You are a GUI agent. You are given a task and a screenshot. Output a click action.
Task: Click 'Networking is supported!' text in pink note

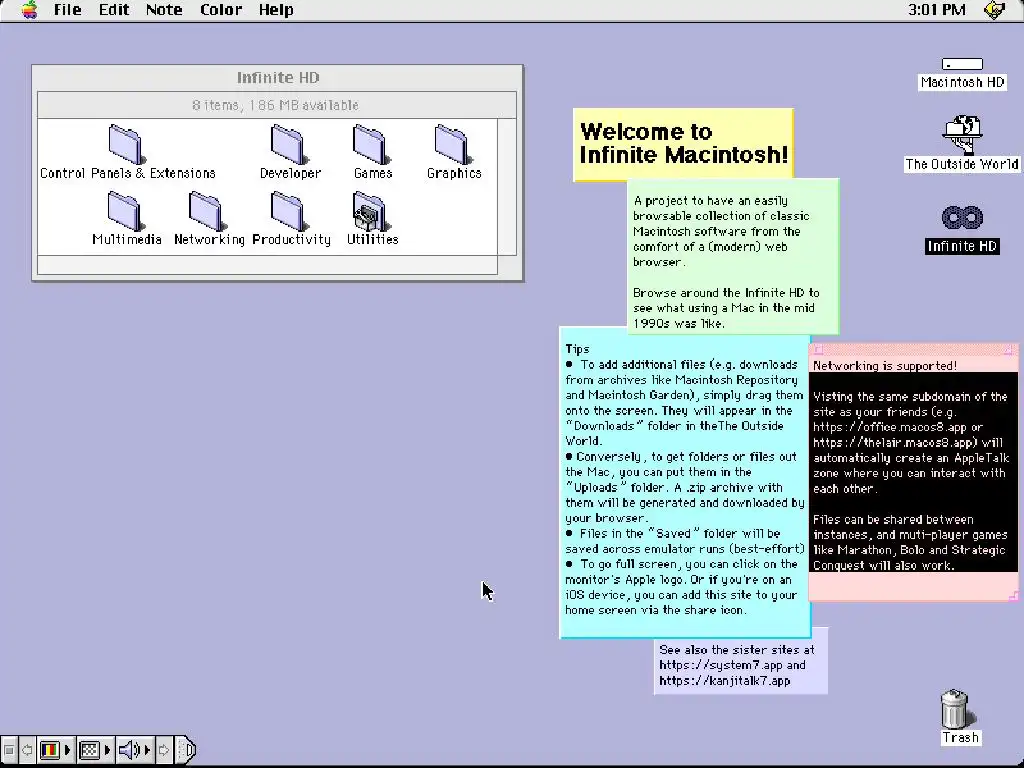coord(885,366)
